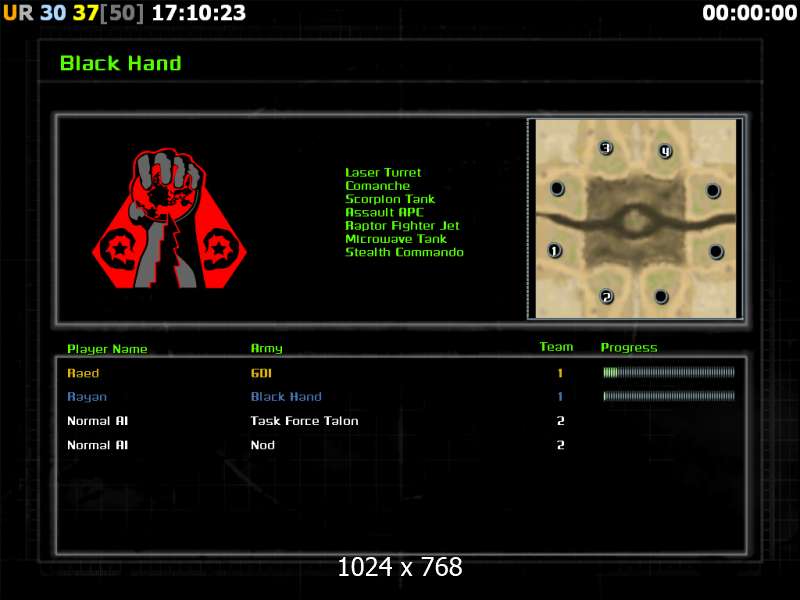Click the Task Force Talon army cell

305,421
